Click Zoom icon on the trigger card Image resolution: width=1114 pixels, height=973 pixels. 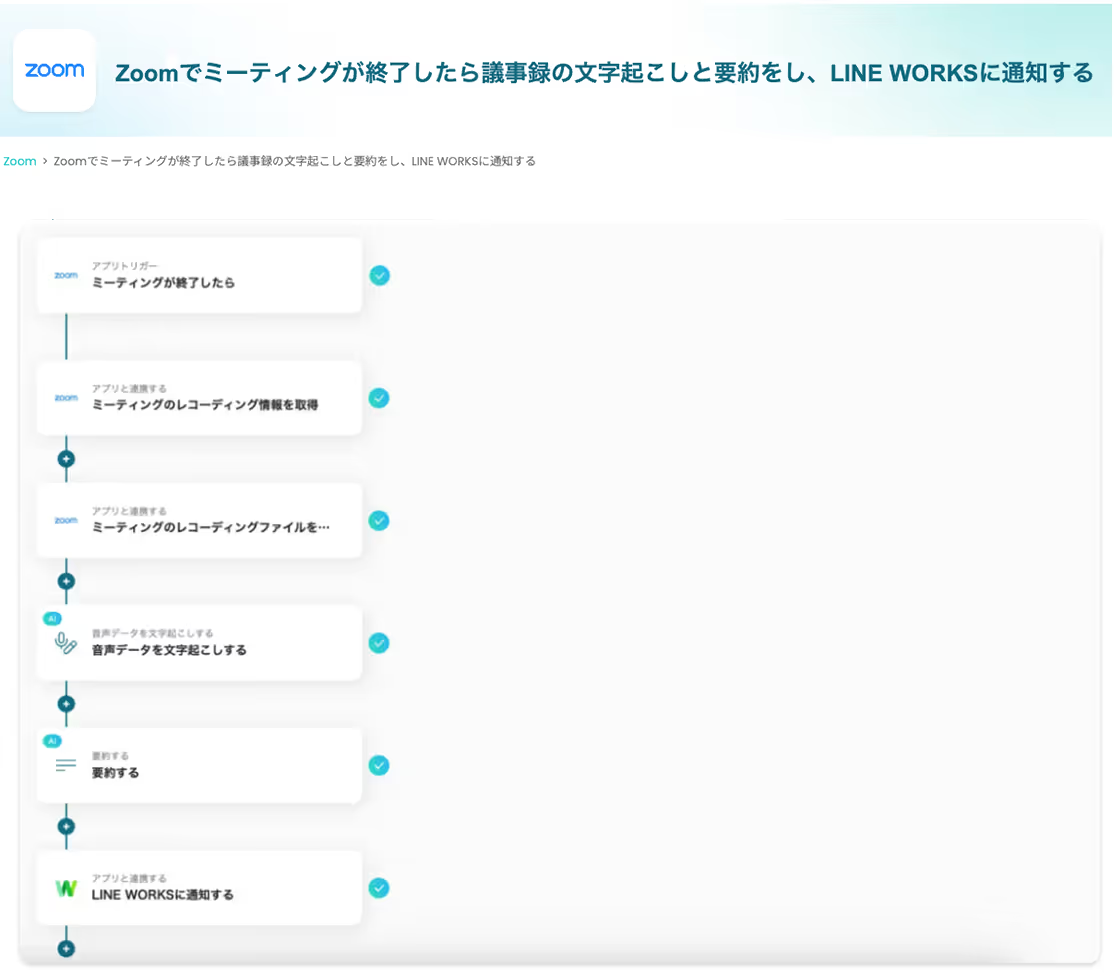click(66, 275)
